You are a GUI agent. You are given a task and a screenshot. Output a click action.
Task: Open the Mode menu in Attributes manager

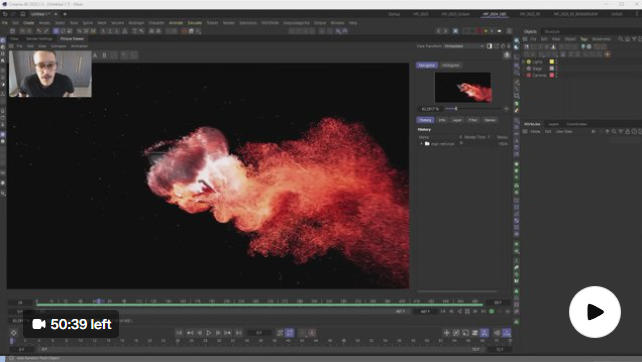(x=536, y=131)
